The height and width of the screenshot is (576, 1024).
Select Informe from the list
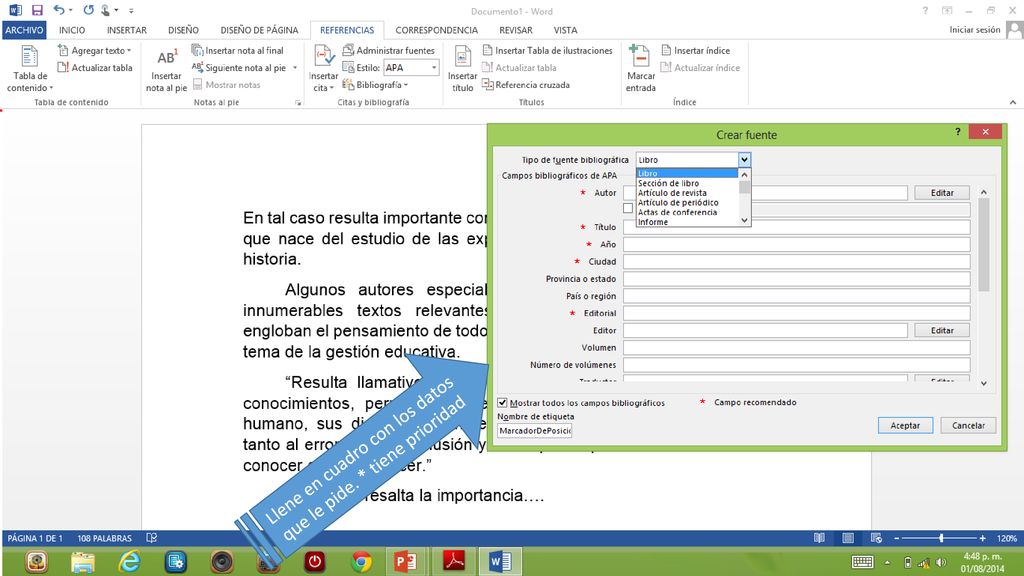coord(653,222)
